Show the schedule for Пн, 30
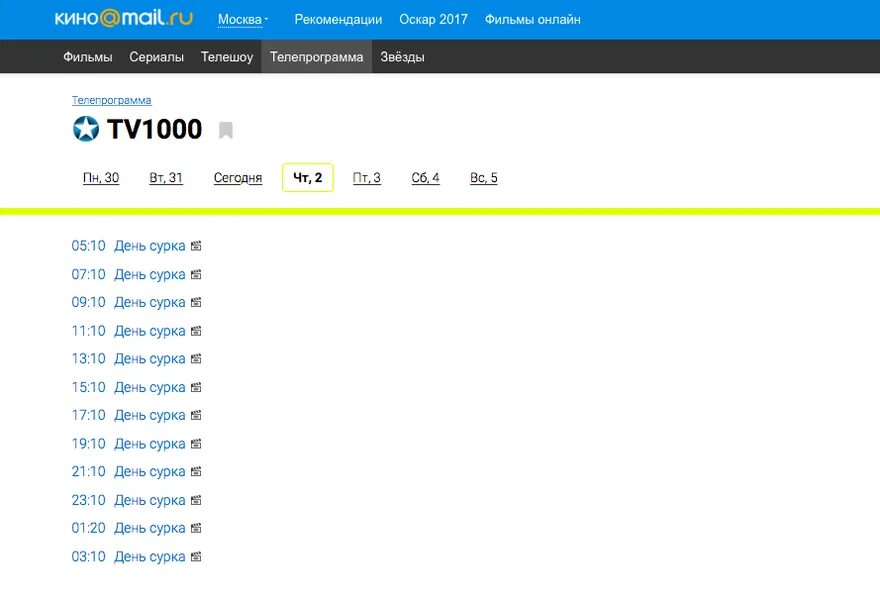880x599 pixels. (101, 178)
